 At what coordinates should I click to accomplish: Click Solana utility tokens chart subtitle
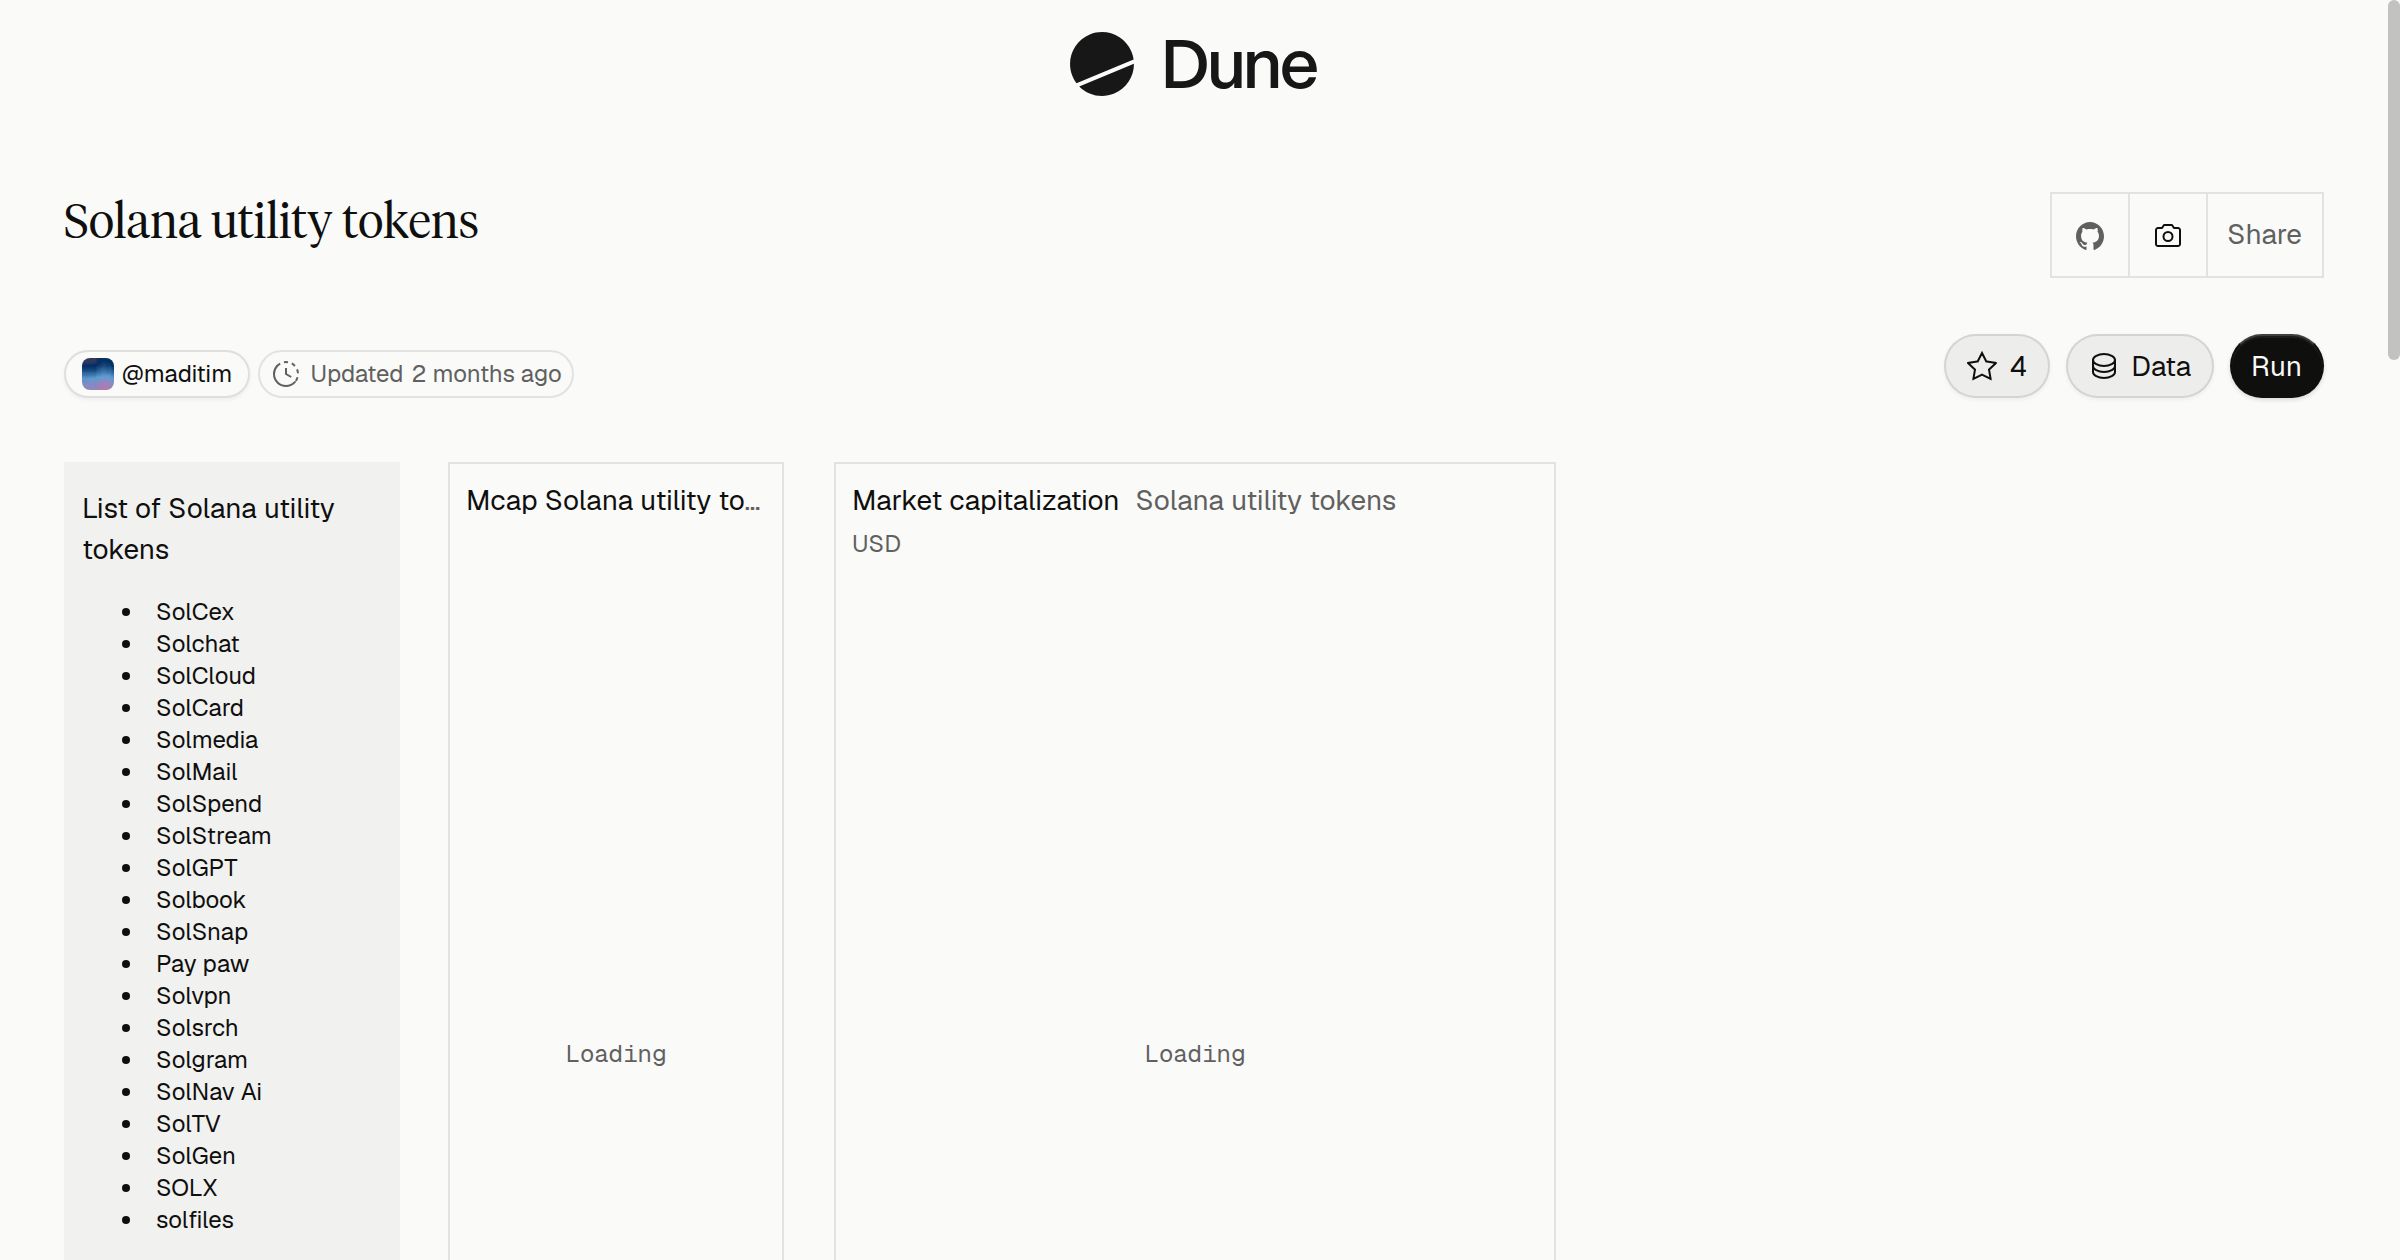[1265, 501]
